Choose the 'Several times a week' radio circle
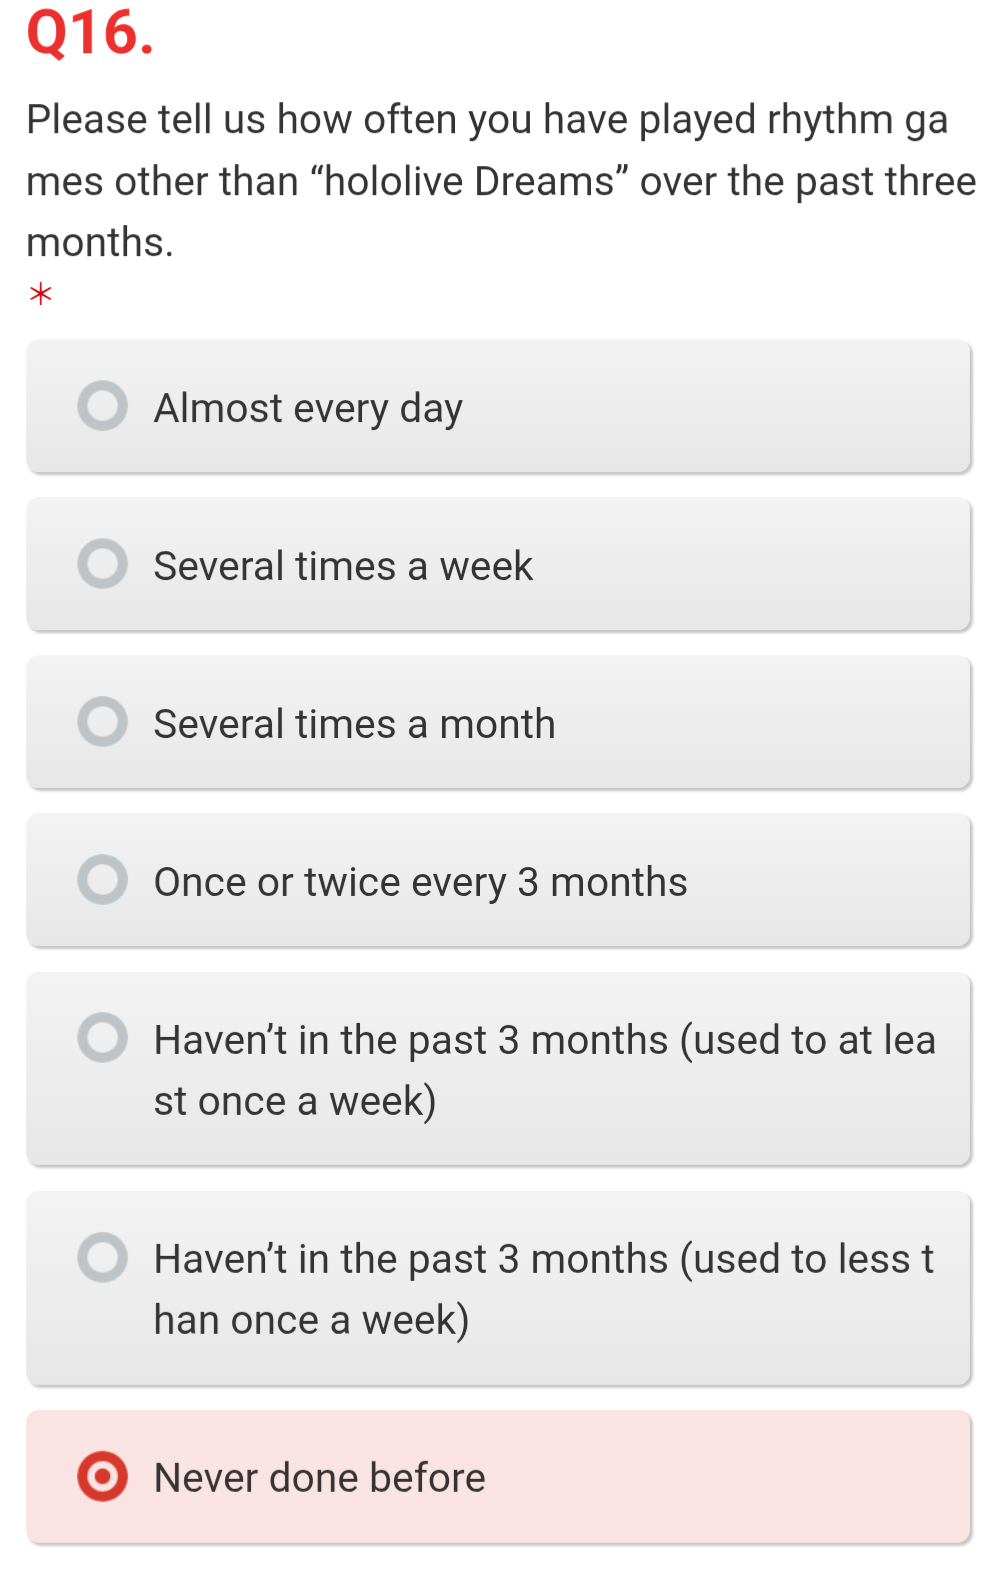 click(x=102, y=563)
